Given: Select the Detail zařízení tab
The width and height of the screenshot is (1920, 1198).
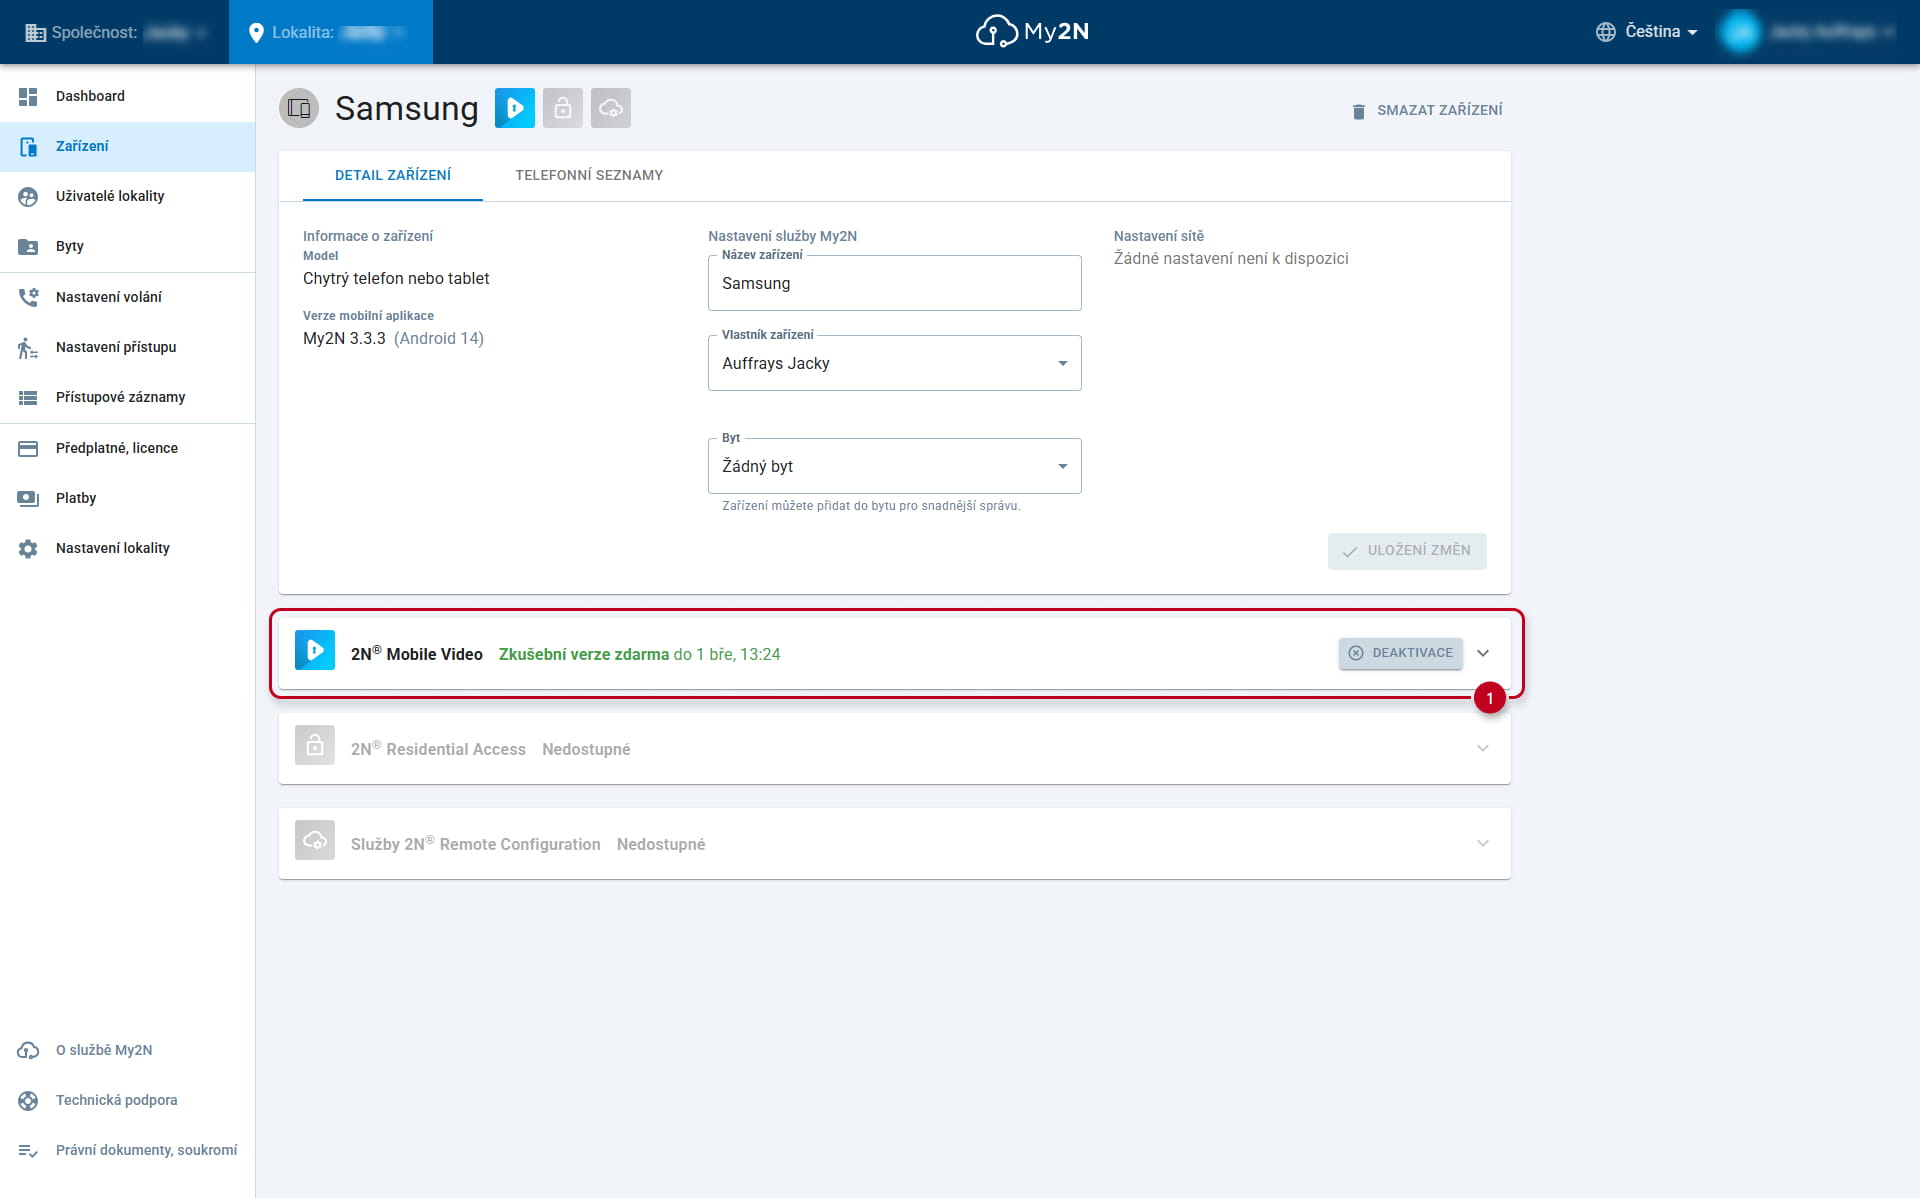Looking at the screenshot, I should click(x=393, y=175).
